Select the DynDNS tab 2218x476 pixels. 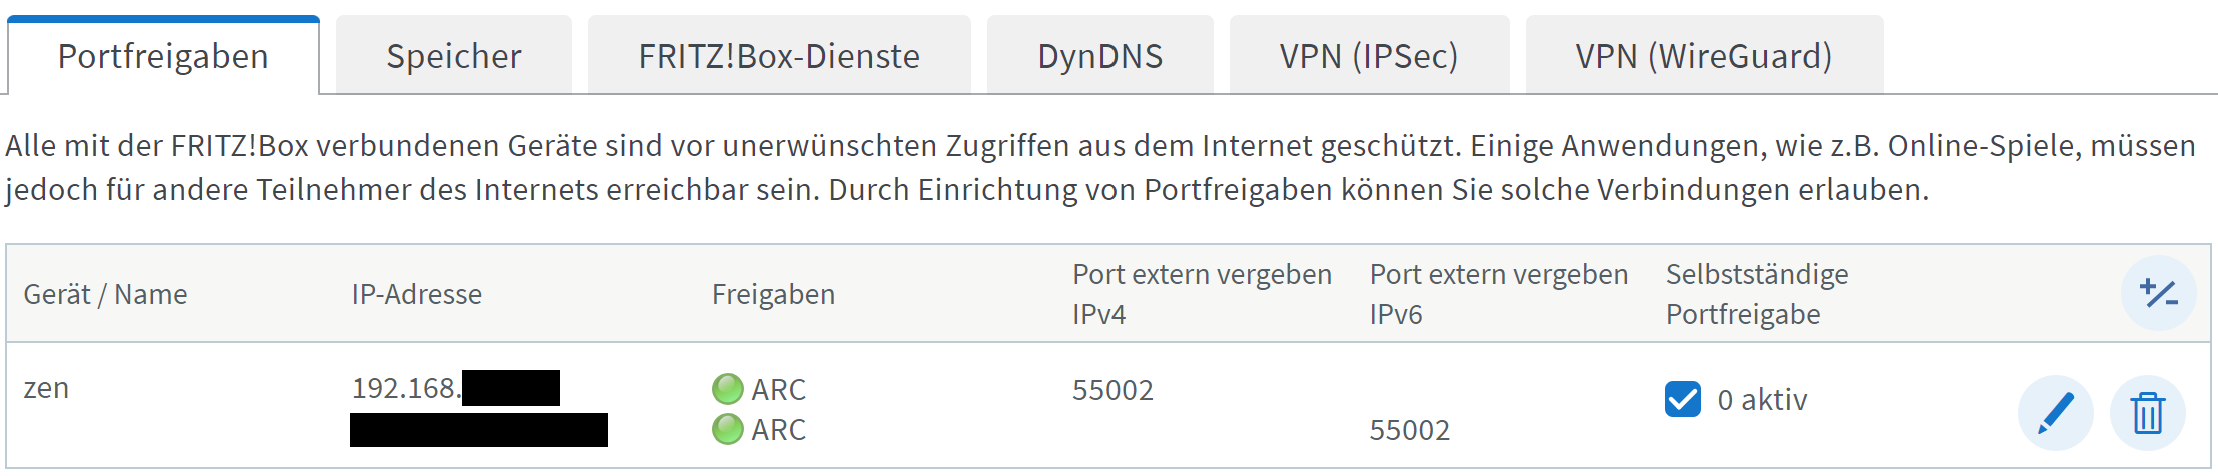(x=1100, y=55)
